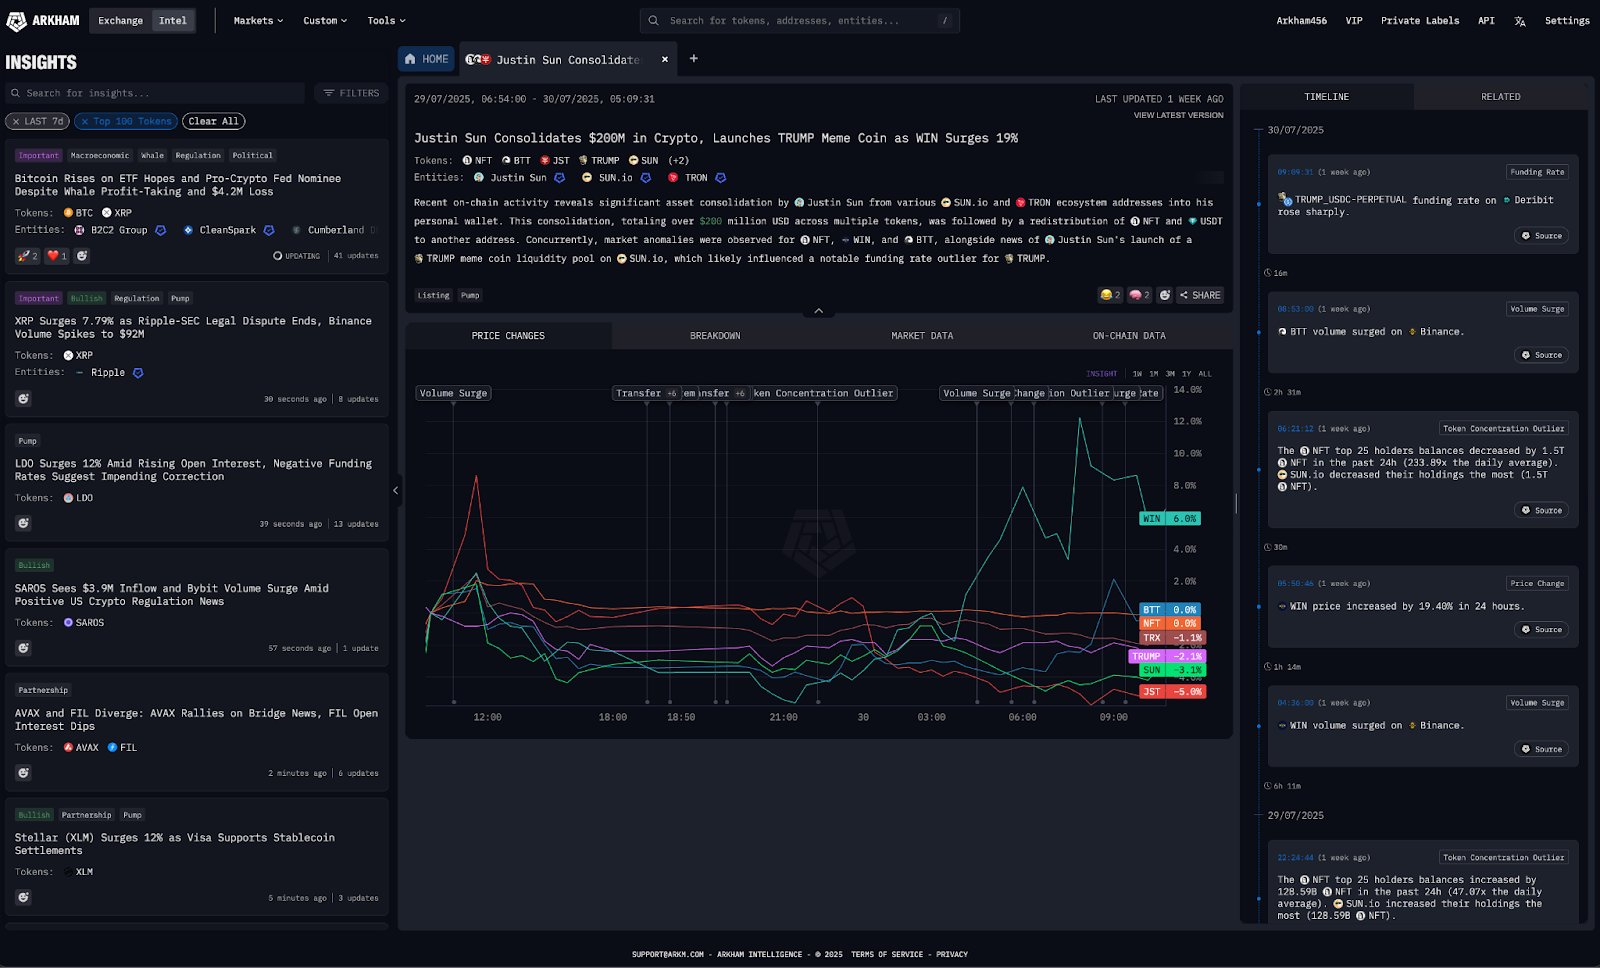1600x968 pixels.
Task: Select the 1W chart range
Action: (x=1137, y=374)
